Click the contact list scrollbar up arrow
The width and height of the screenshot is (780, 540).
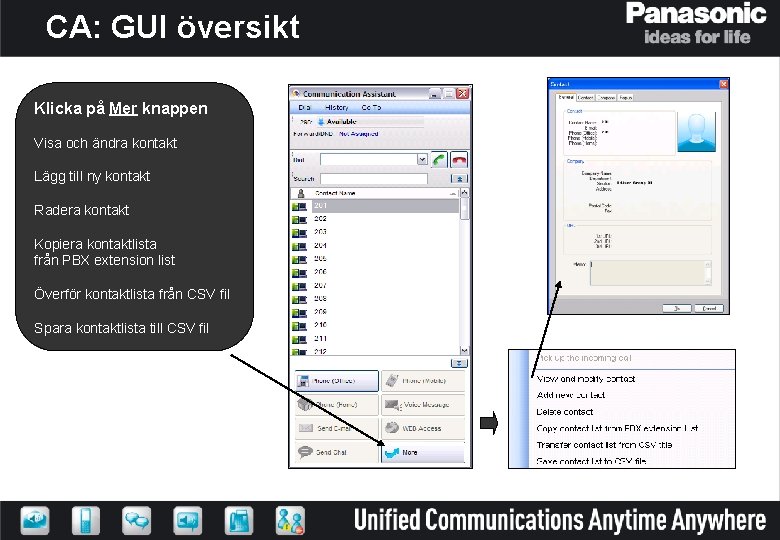tap(464, 192)
